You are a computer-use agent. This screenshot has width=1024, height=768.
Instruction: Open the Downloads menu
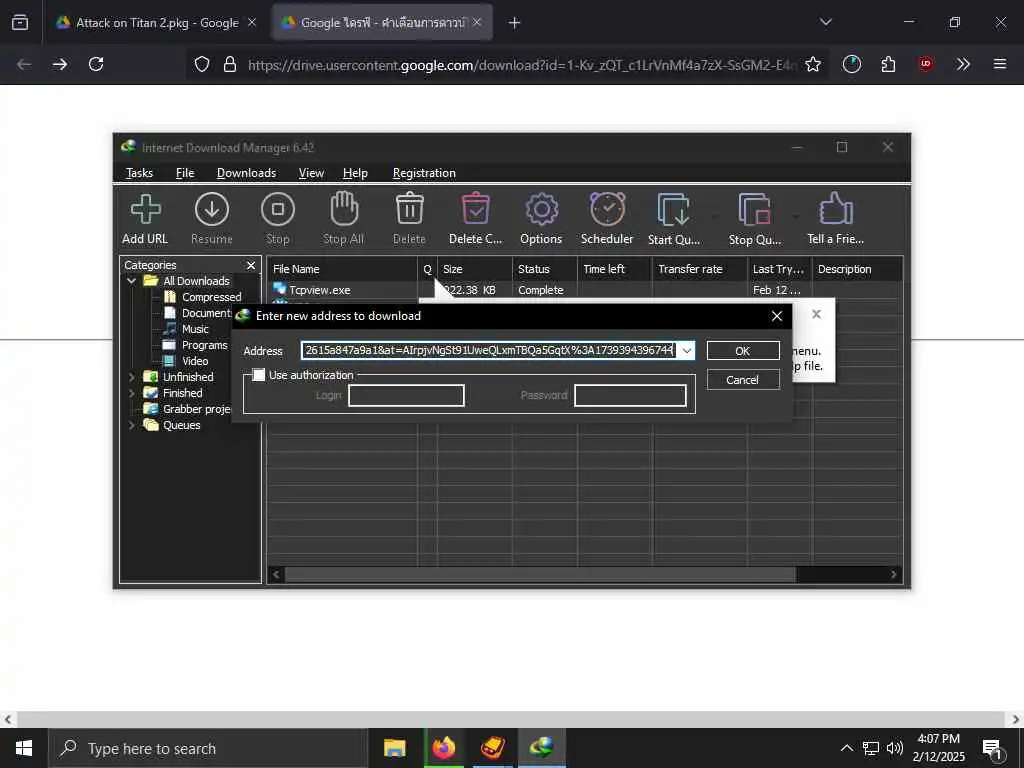[x=246, y=173]
